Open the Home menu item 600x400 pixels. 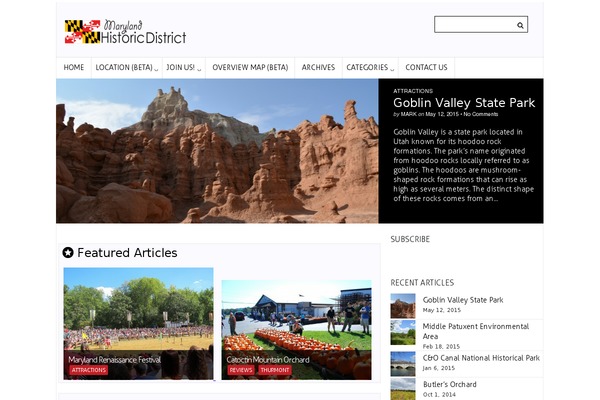pyautogui.click(x=73, y=68)
